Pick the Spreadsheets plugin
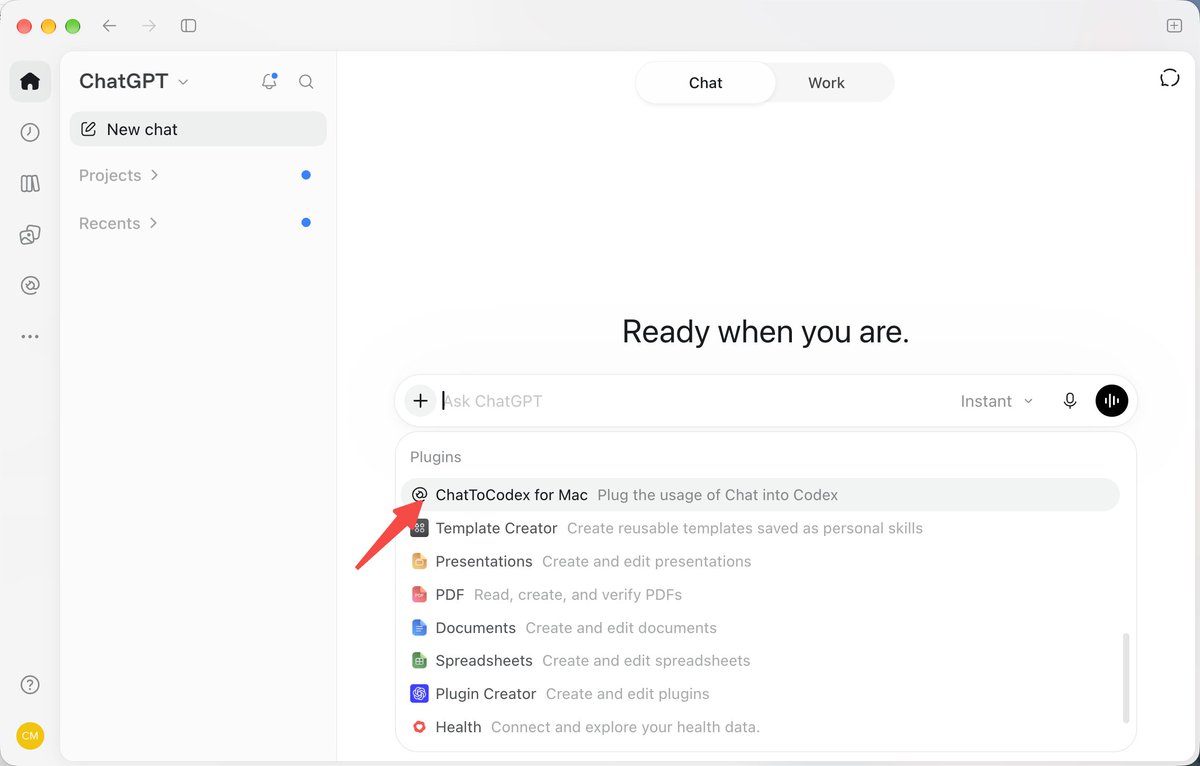This screenshot has height=766, width=1200. [760, 661]
